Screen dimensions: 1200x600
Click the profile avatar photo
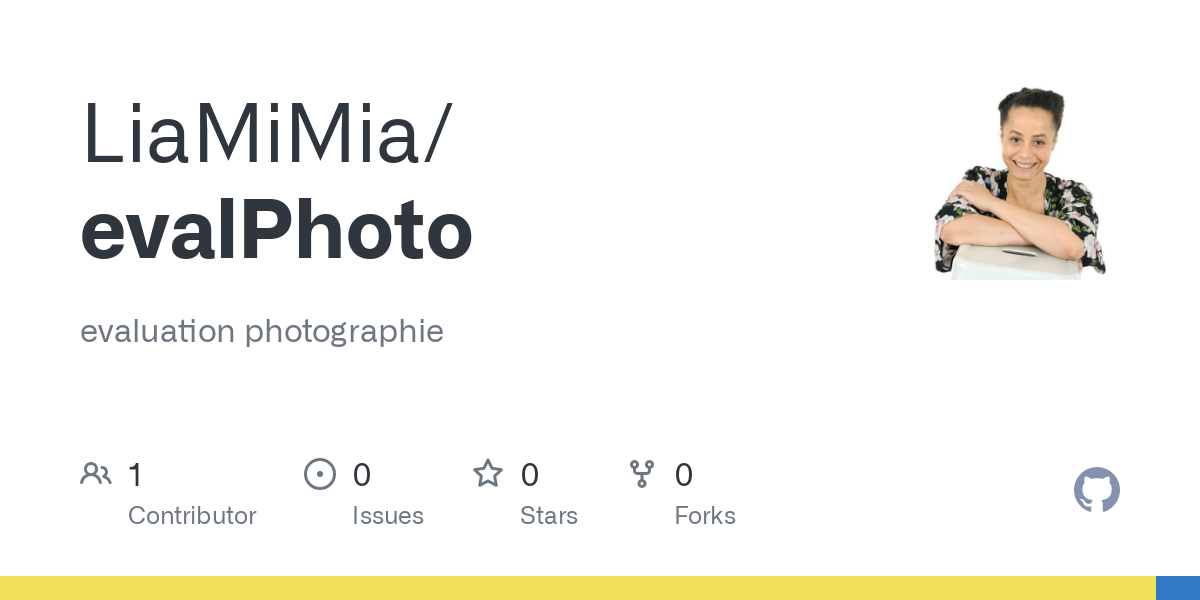[x=1019, y=183]
